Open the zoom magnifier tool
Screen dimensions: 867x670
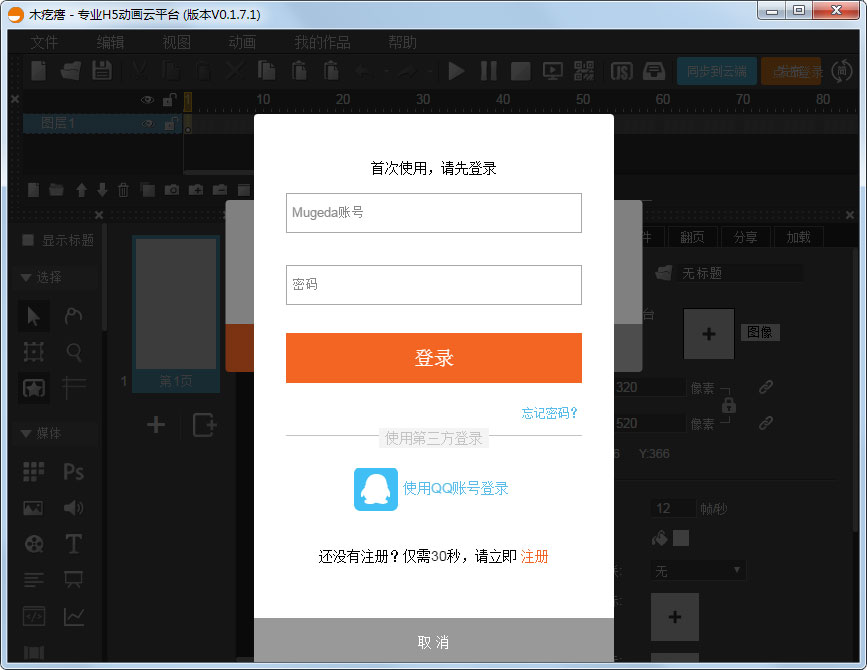[74, 351]
